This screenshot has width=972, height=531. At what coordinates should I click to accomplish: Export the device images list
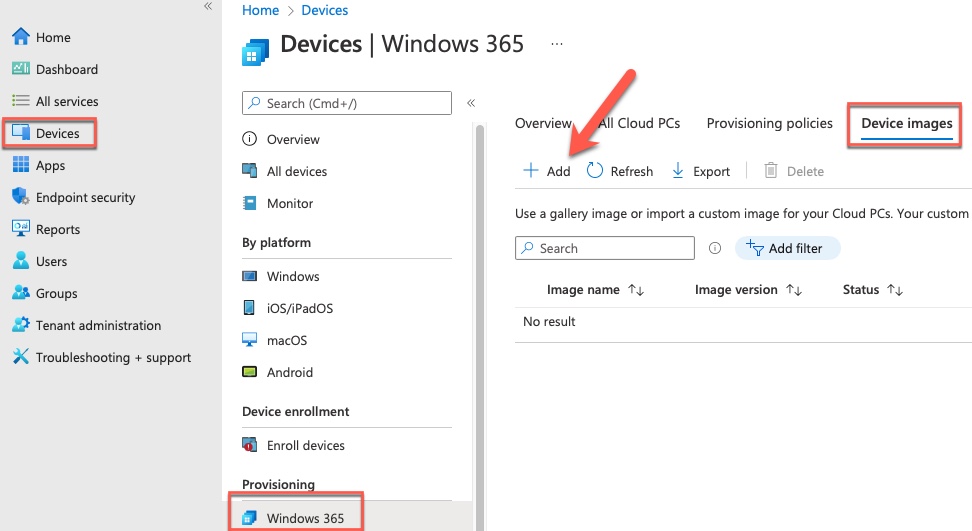pos(701,170)
